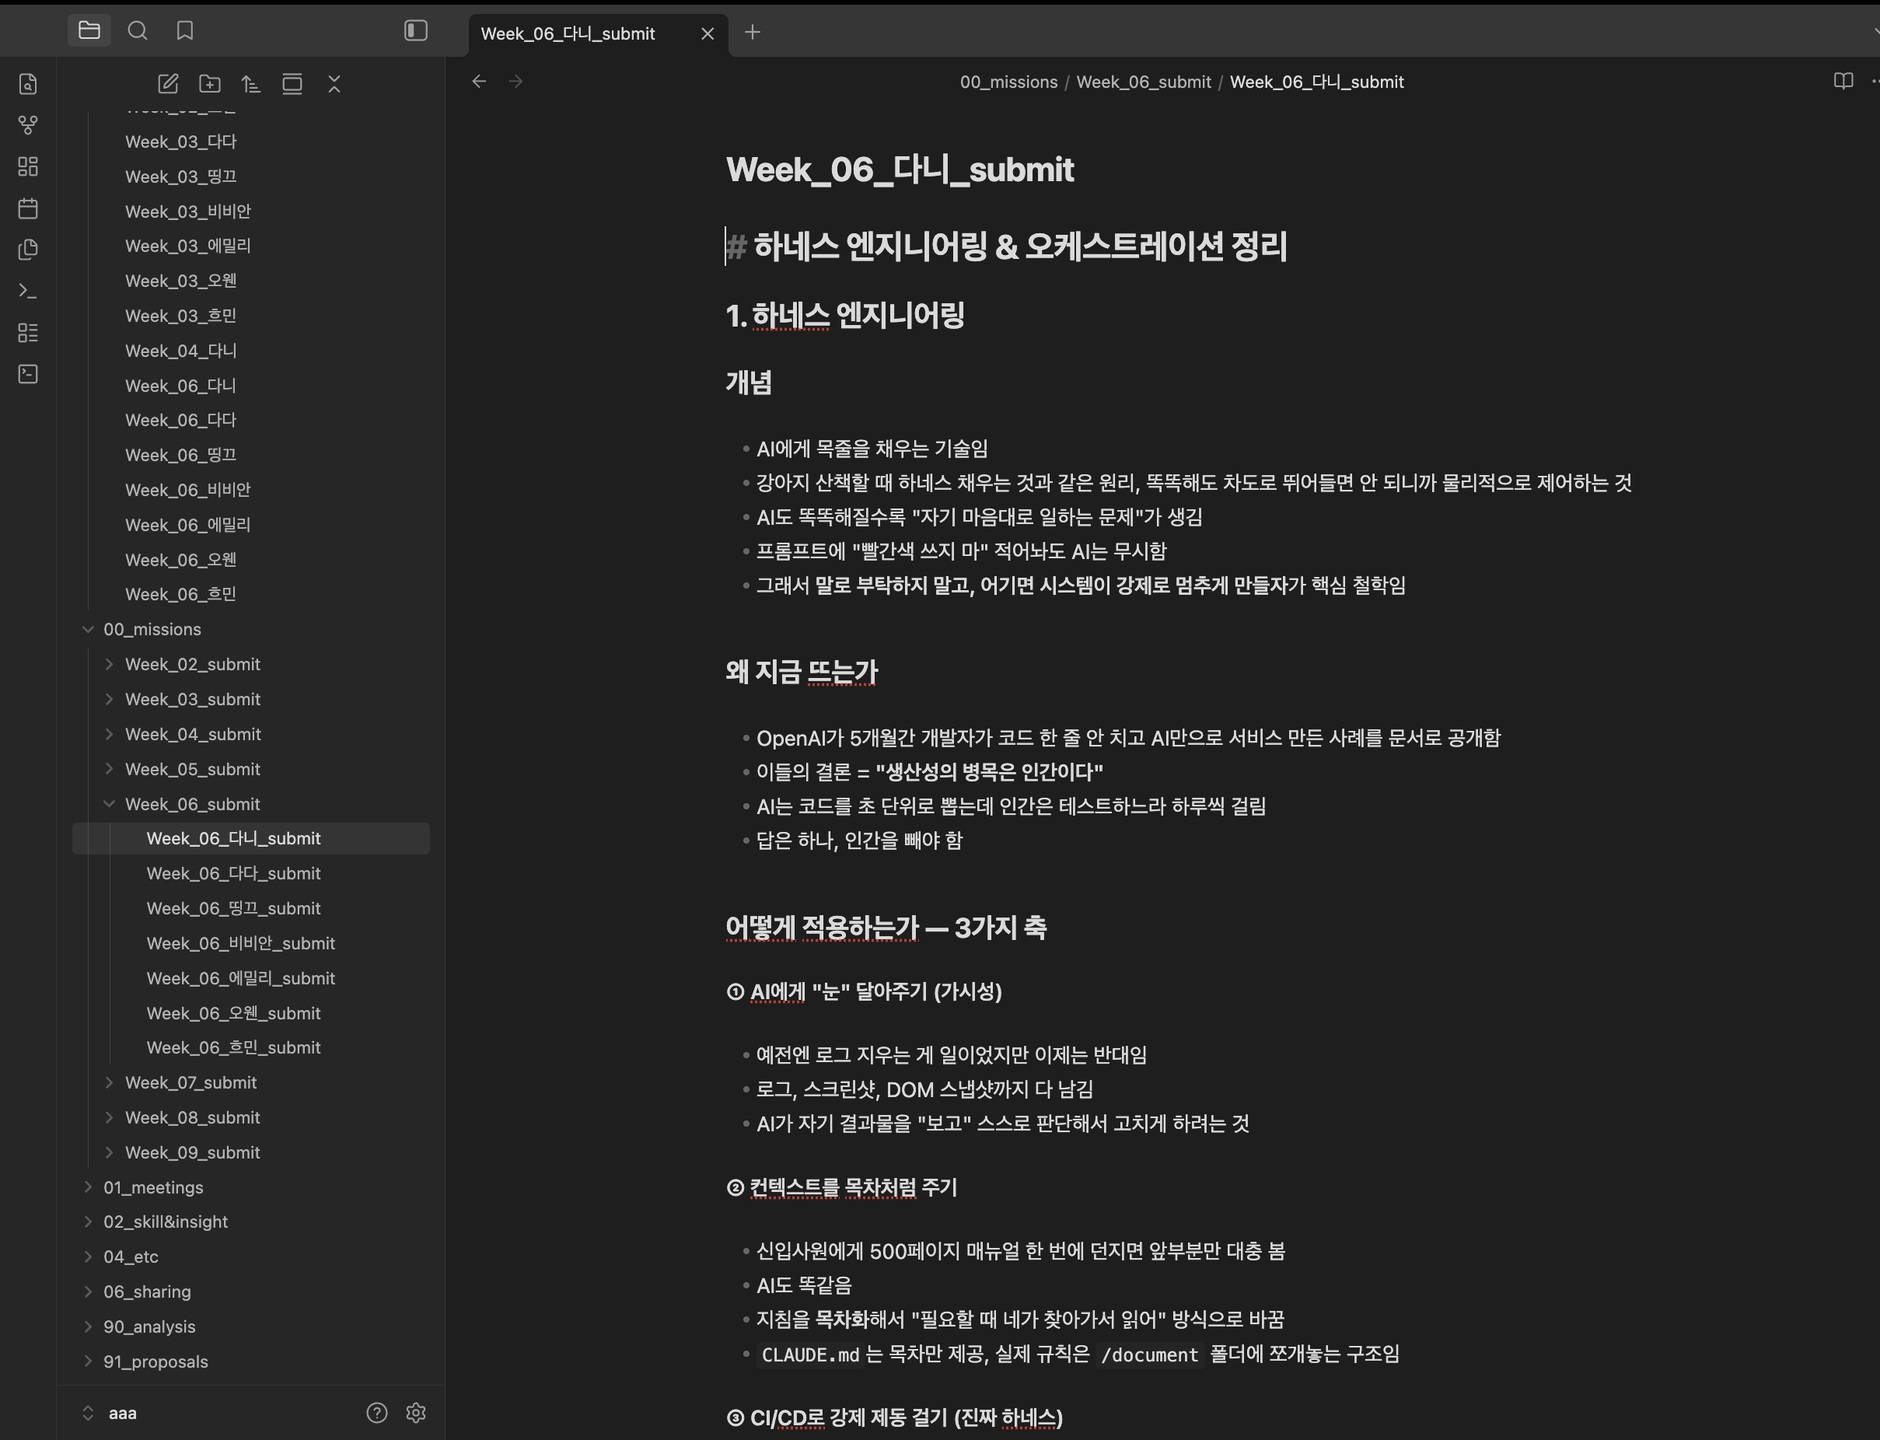Click the note title Week_06_다니_submit
The image size is (1880, 1440).
[899, 169]
